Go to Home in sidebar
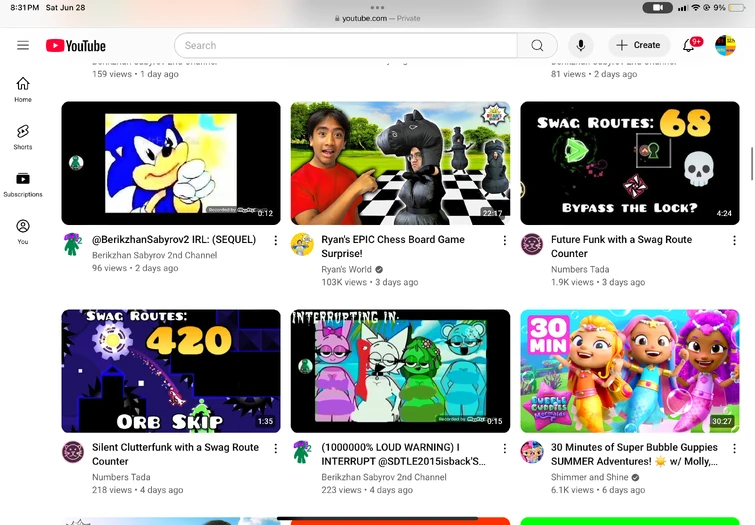 pos(23,90)
